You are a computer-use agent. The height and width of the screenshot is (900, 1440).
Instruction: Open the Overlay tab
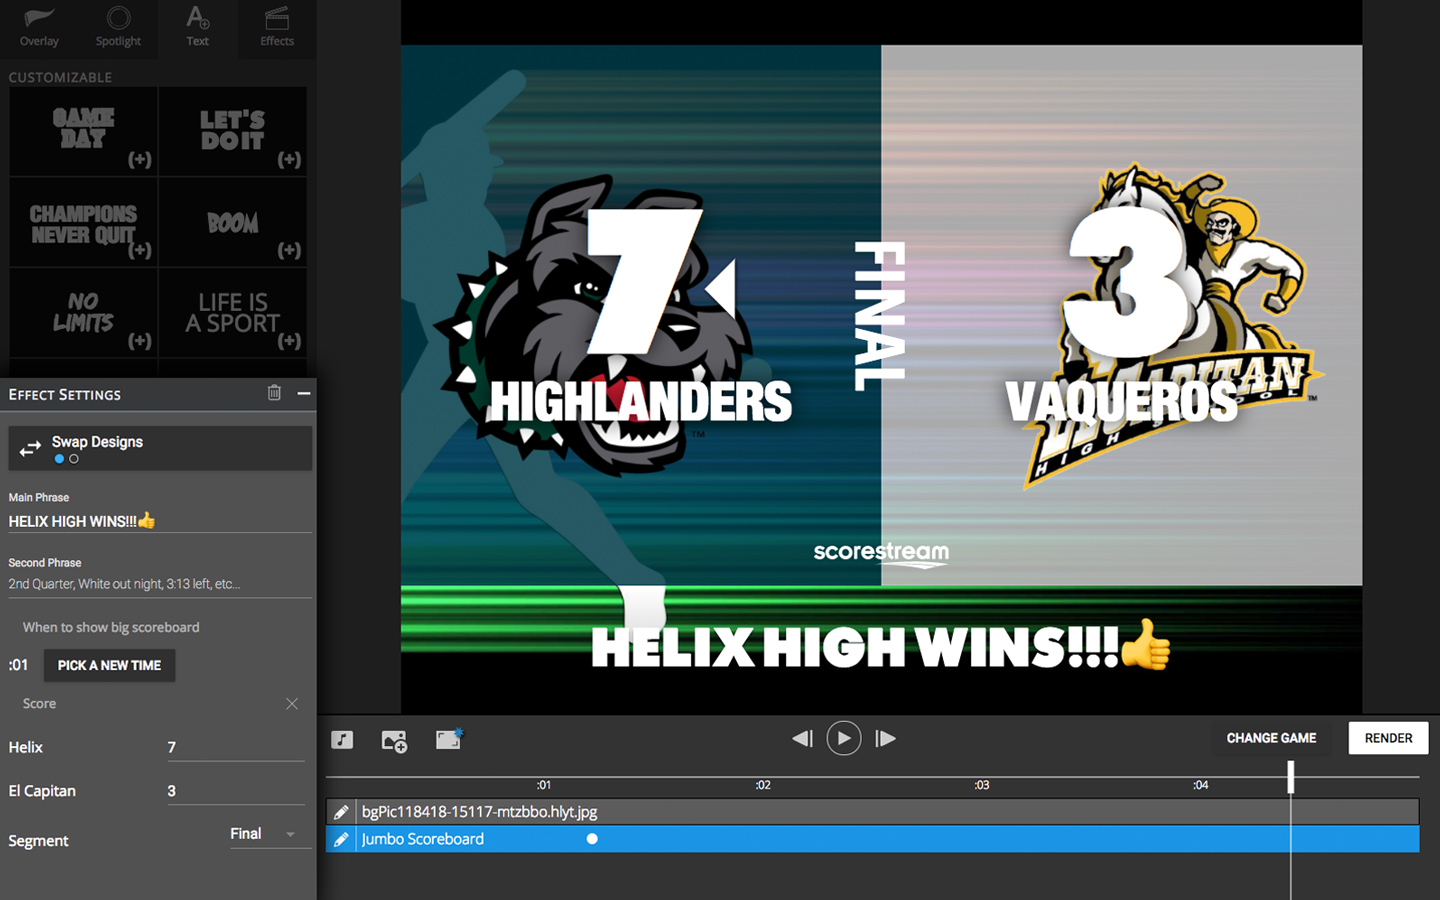[x=39, y=27]
